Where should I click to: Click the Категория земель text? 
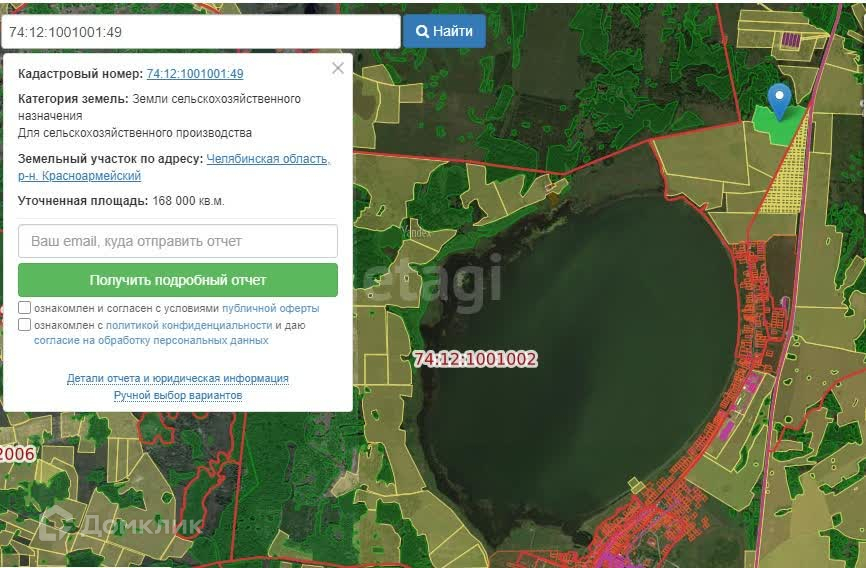pos(73,99)
